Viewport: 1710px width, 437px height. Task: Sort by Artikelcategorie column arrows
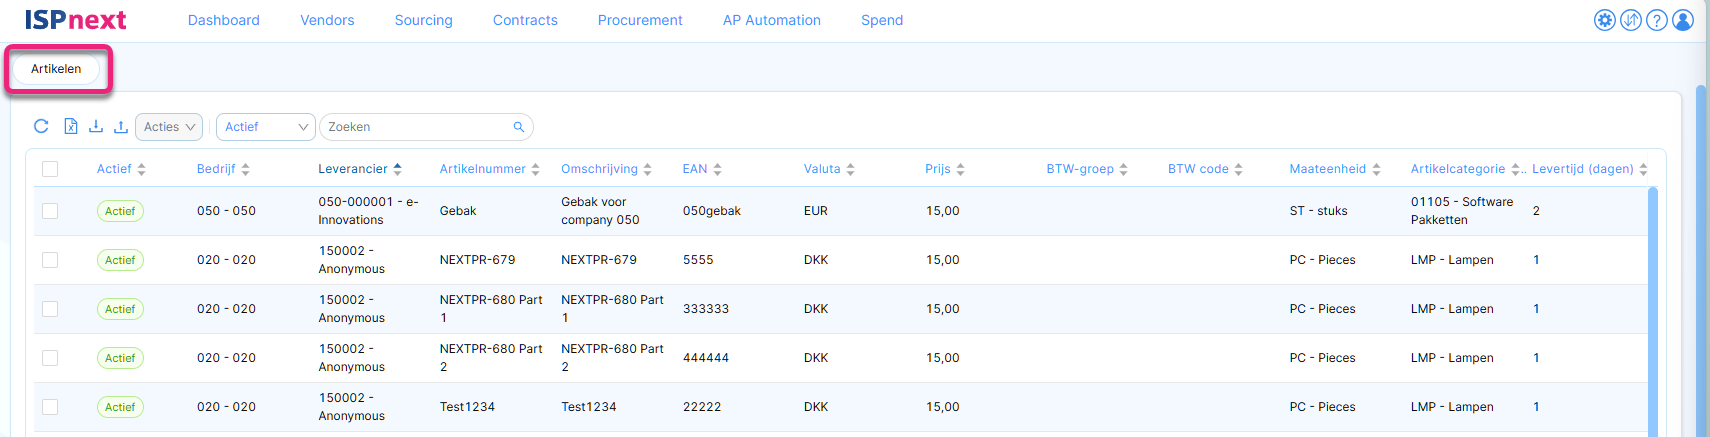1515,169
